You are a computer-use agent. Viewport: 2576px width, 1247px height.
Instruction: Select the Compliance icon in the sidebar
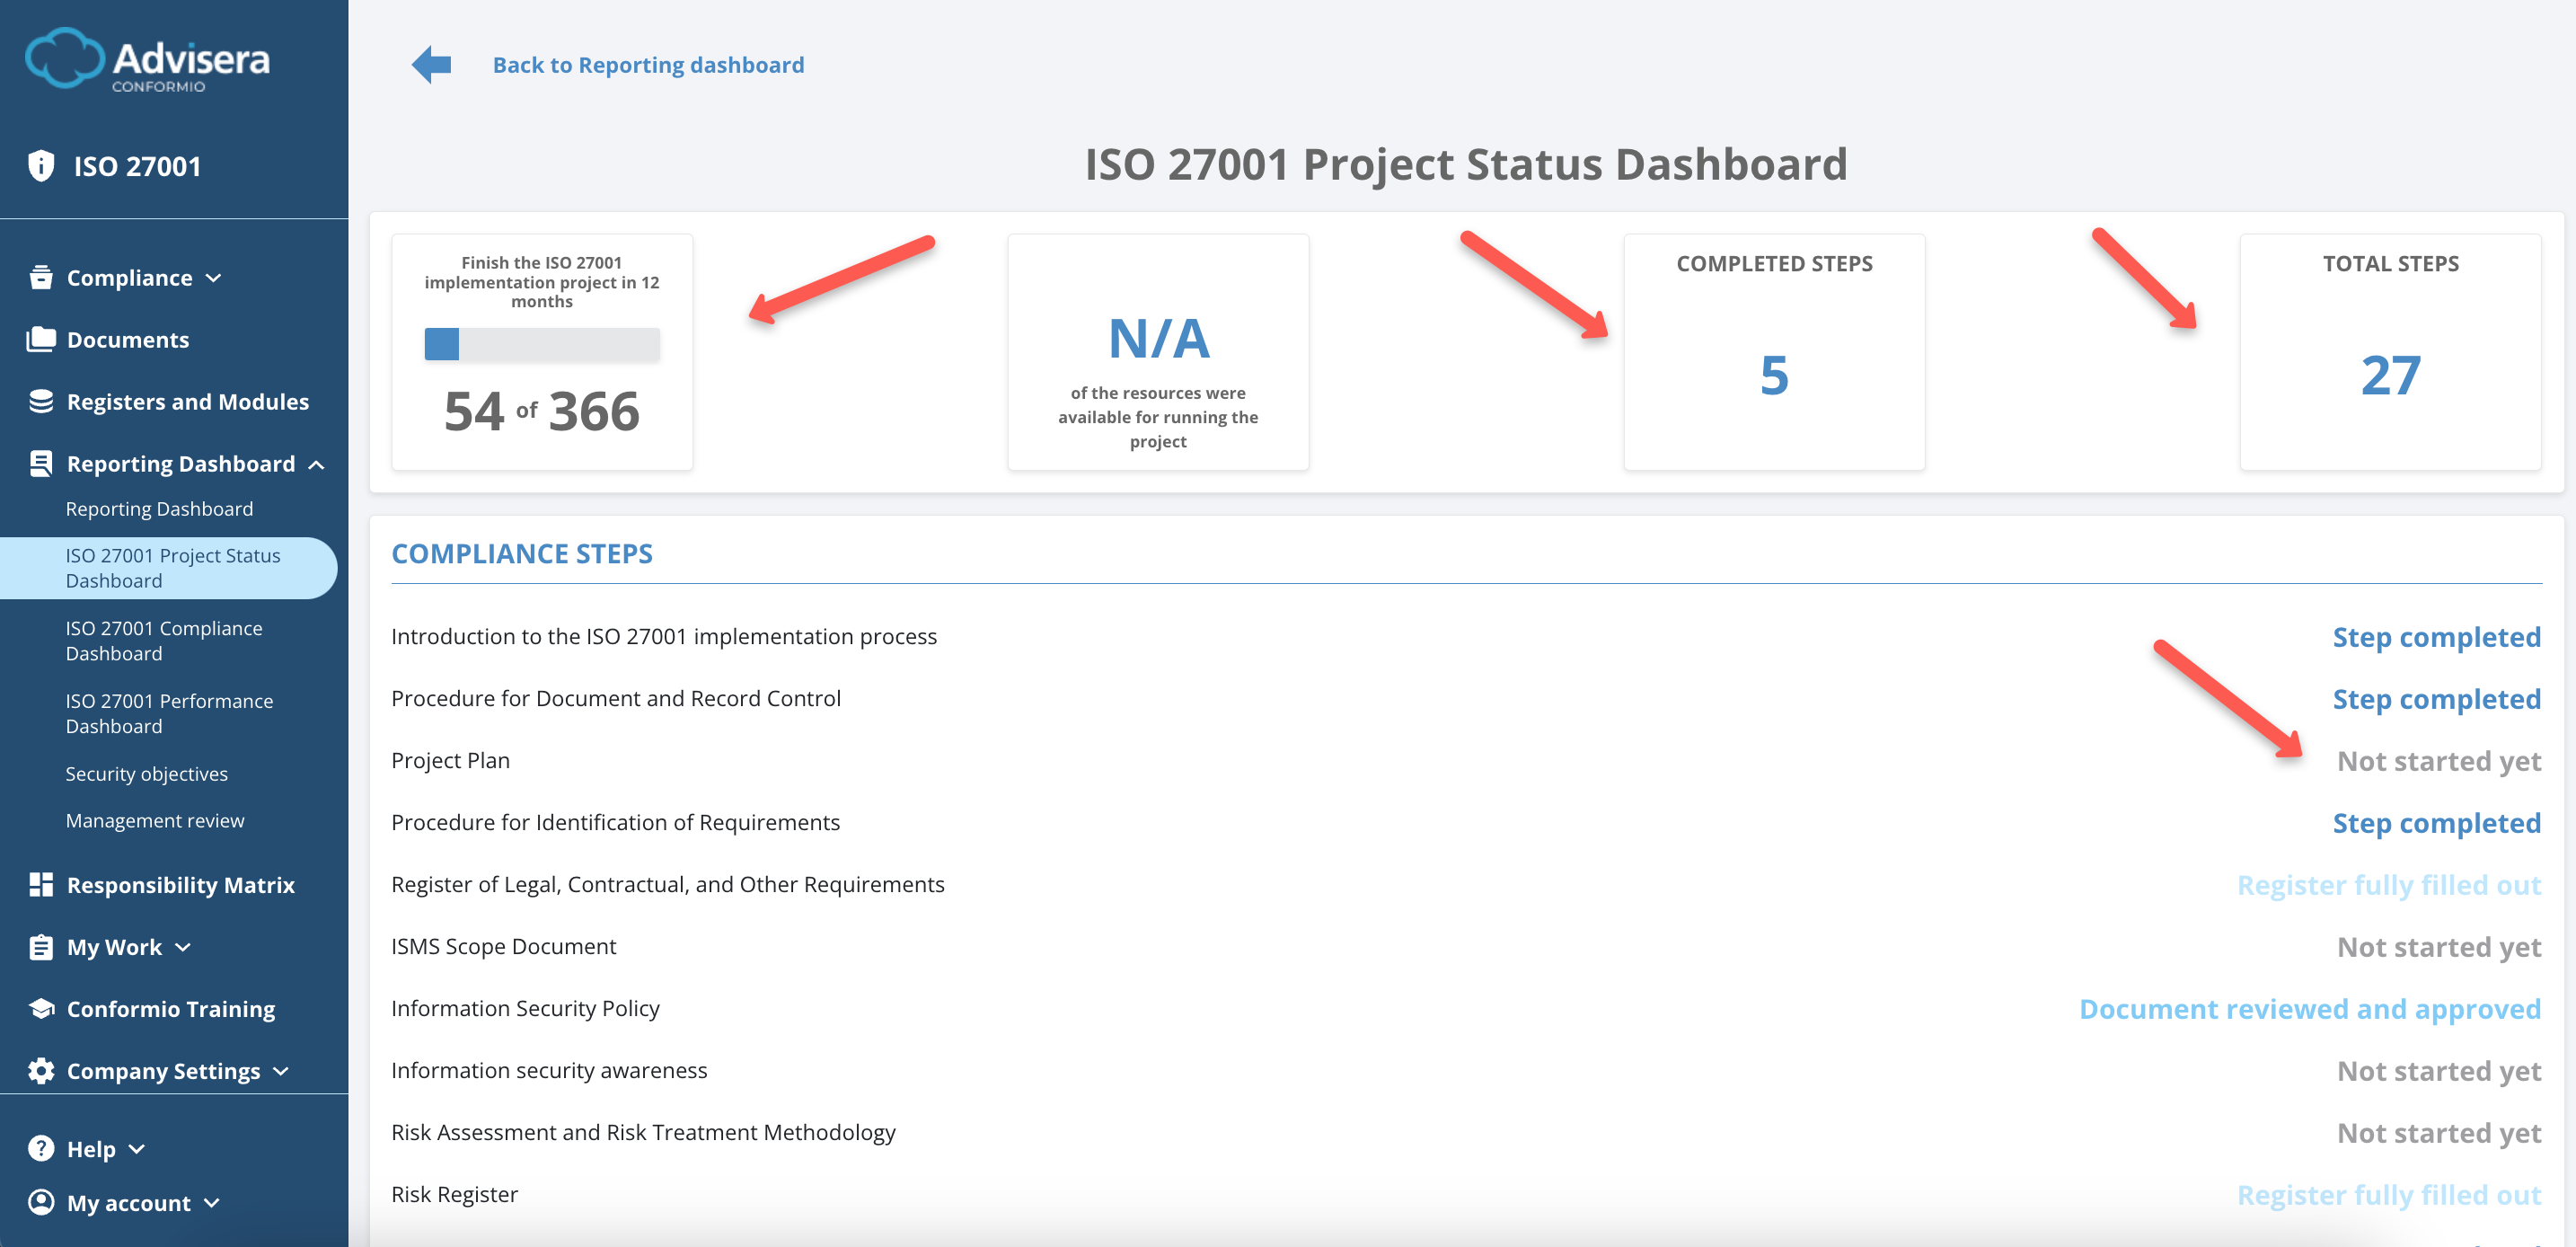(x=40, y=277)
